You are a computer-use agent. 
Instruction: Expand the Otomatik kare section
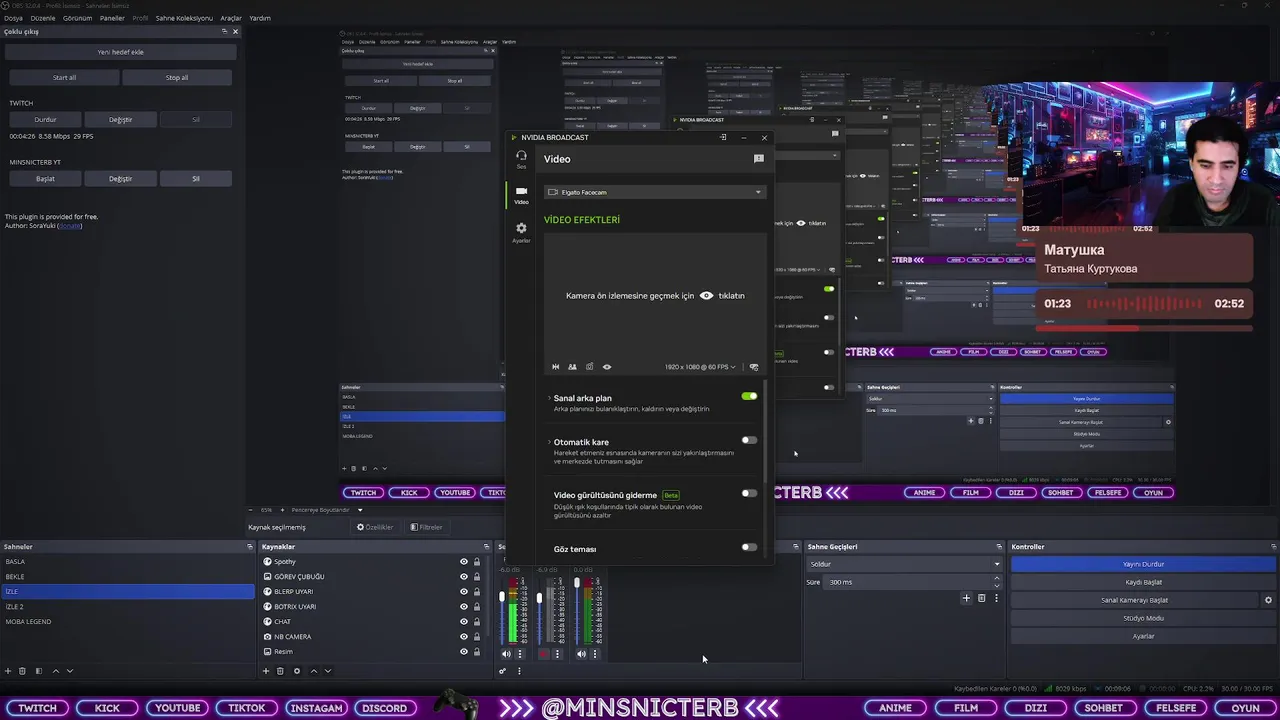(x=549, y=442)
